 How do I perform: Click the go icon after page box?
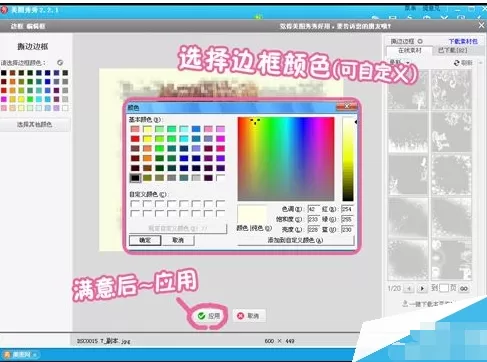(464, 288)
